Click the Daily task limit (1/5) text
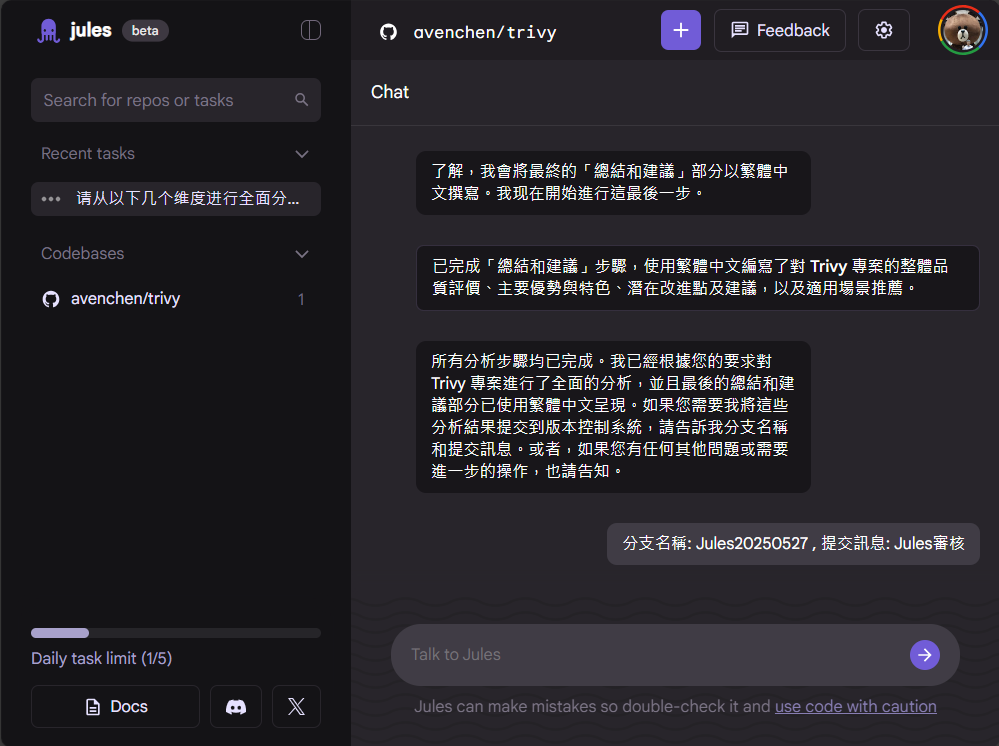 pyautogui.click(x=102, y=658)
